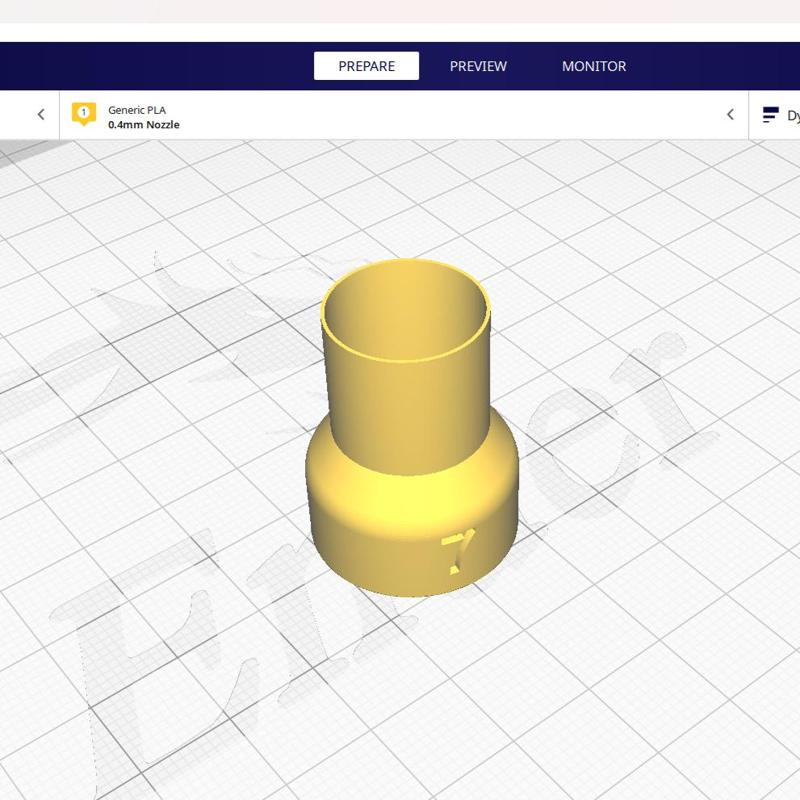The image size is (800, 800).
Task: Go to the MONITOR stage tab
Action: tap(594, 66)
